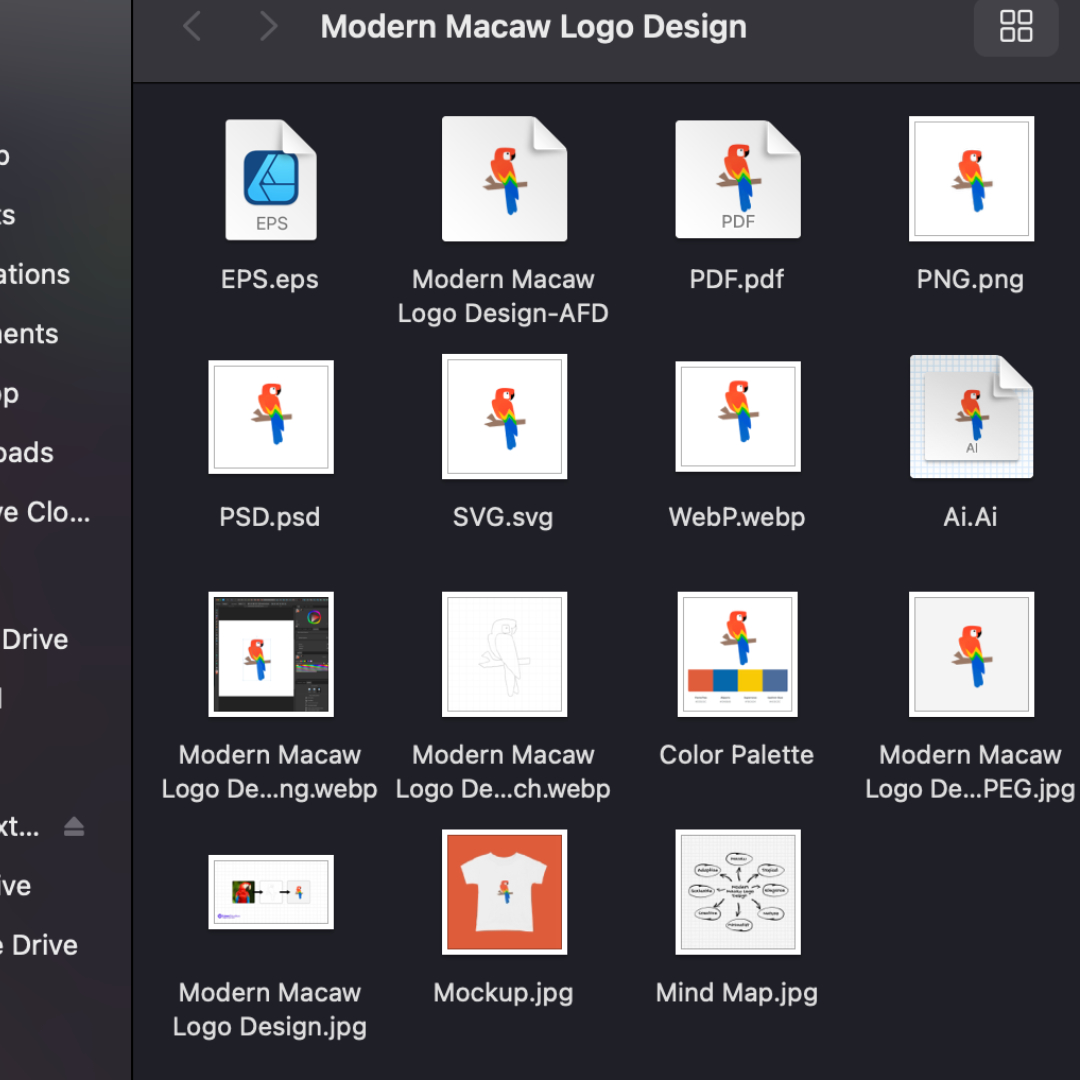Click the SVG.svg file thumbnail
The image size is (1080, 1080).
click(x=504, y=417)
